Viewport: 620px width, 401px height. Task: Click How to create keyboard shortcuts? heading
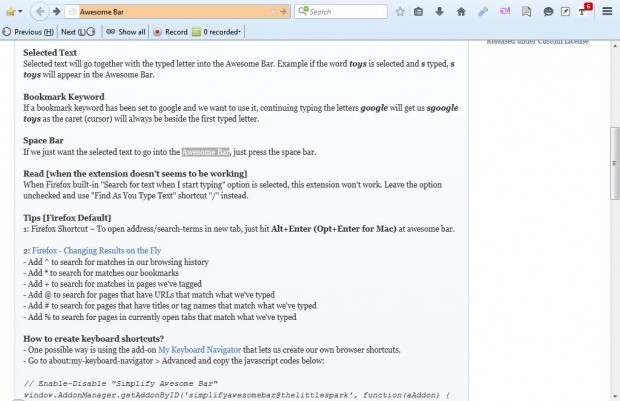[x=93, y=339]
